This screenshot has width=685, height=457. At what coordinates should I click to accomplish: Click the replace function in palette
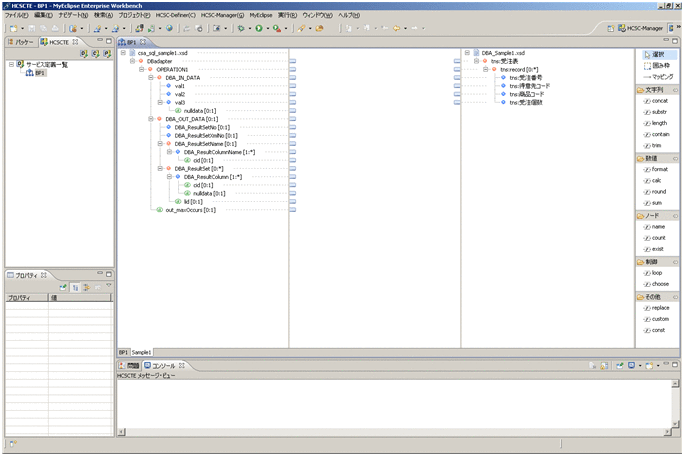pos(659,307)
